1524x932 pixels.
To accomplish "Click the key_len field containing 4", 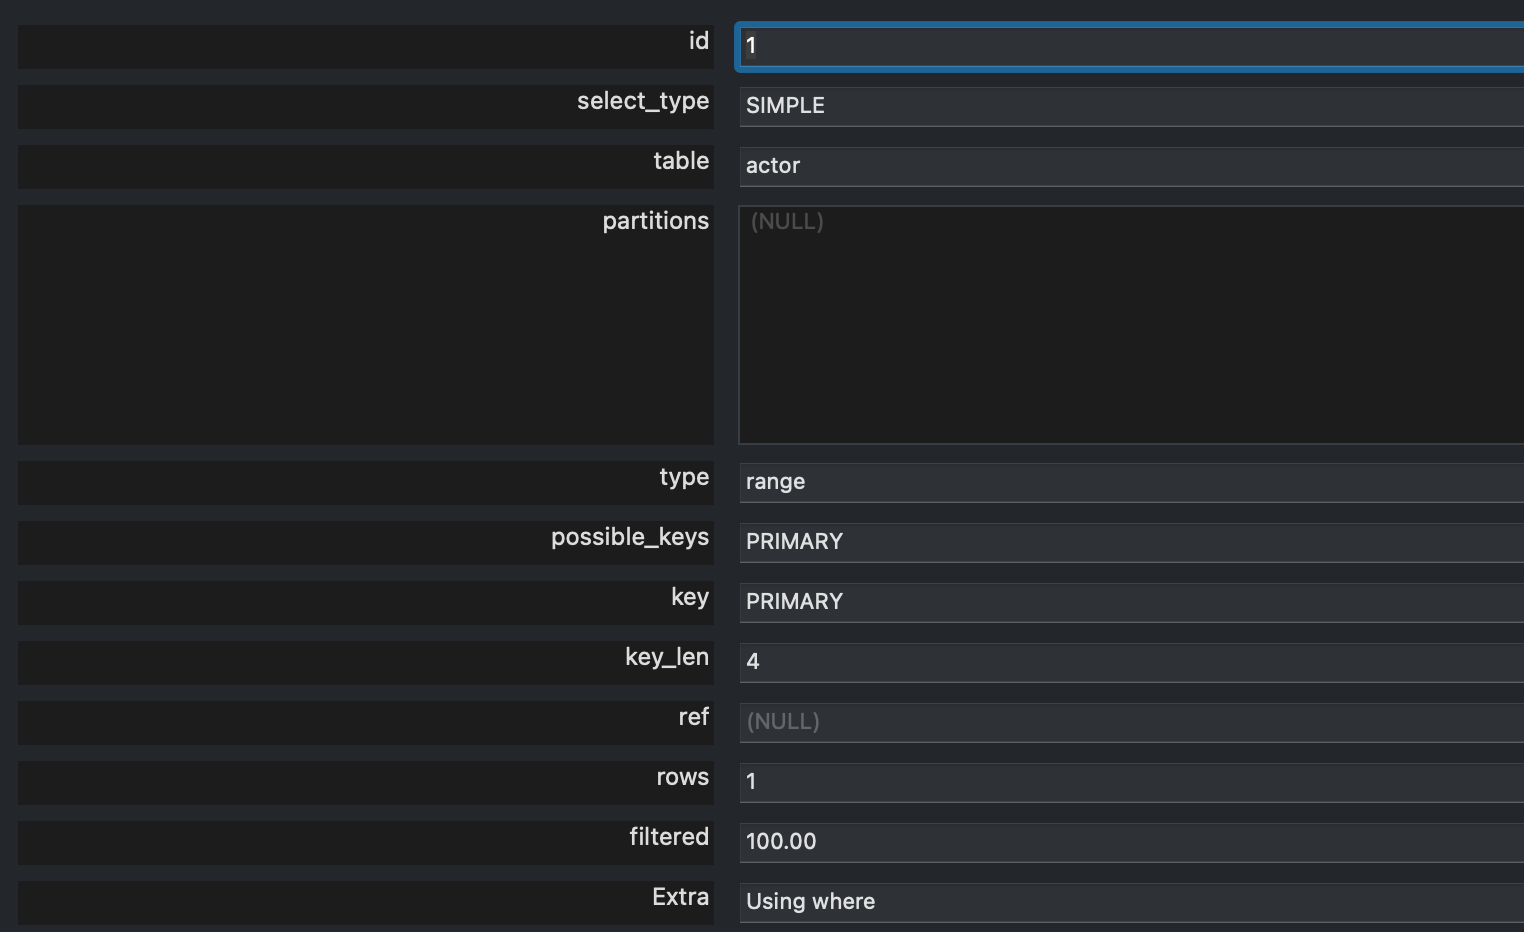I will (x=1130, y=662).
